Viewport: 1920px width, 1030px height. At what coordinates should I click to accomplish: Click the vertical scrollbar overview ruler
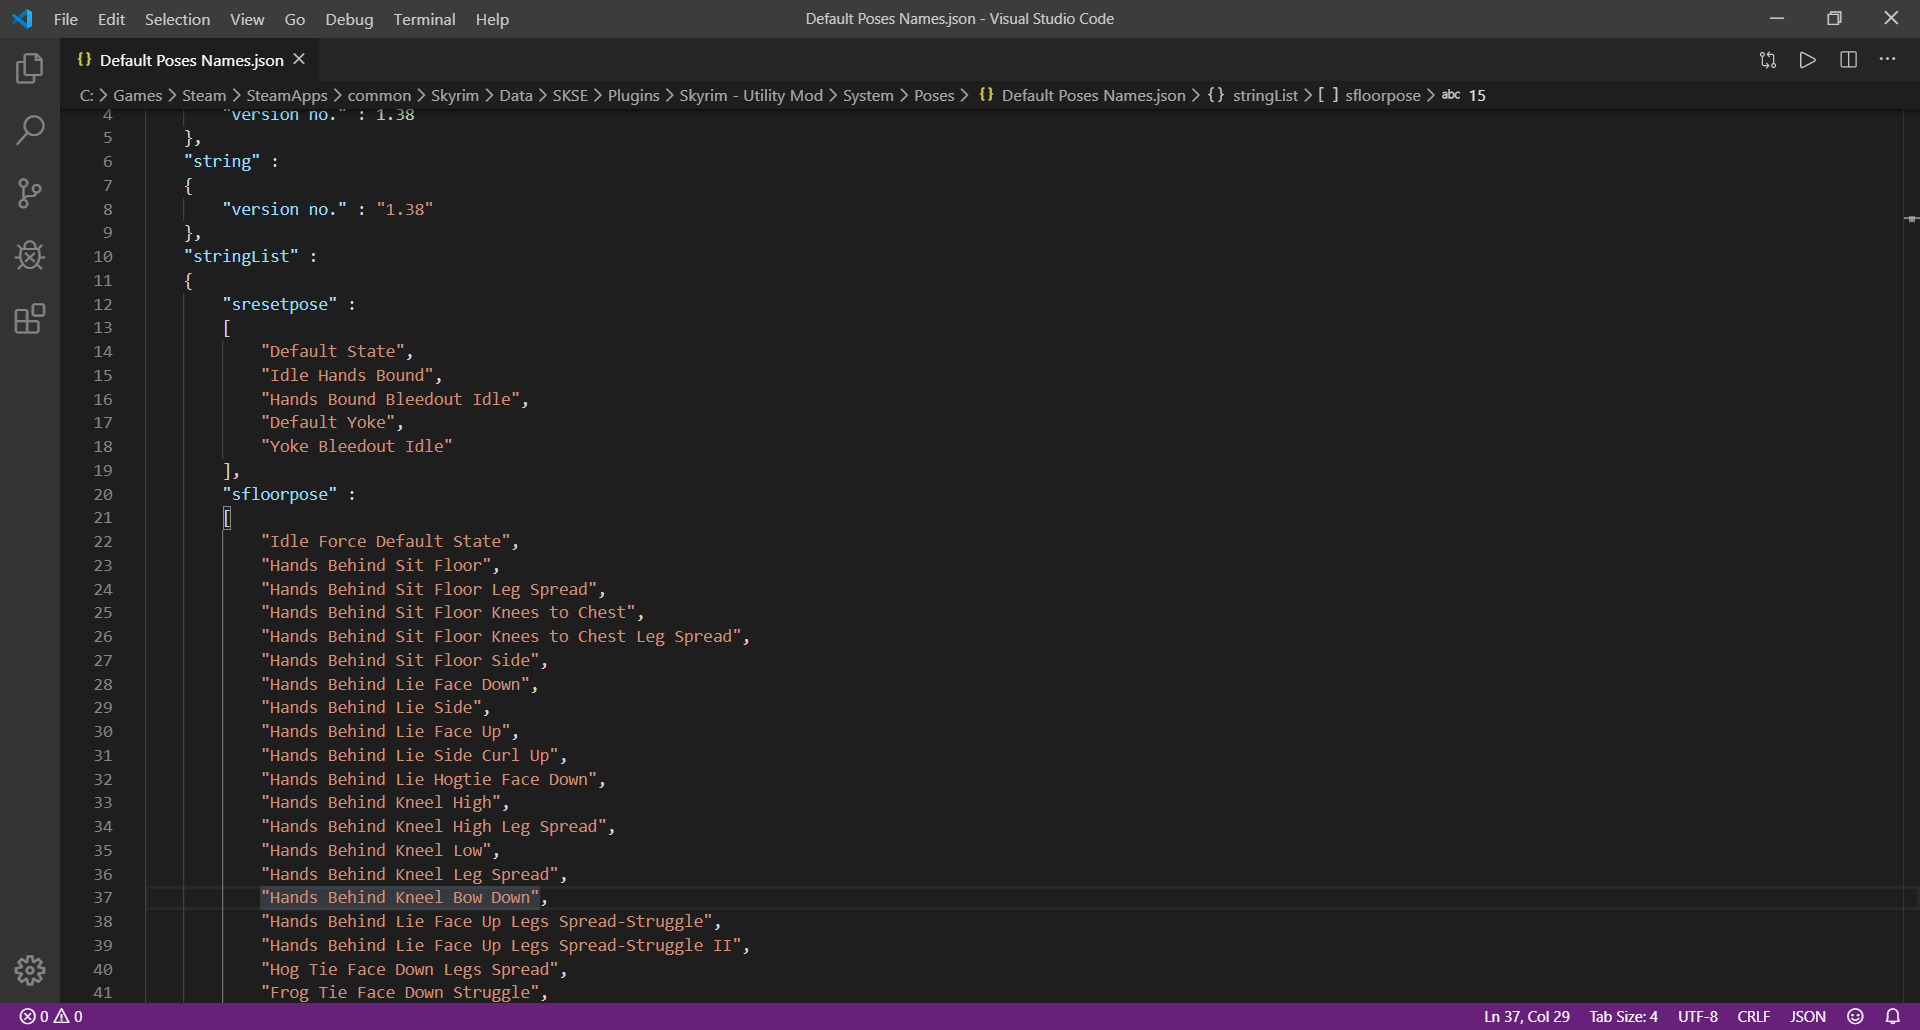click(x=1911, y=555)
